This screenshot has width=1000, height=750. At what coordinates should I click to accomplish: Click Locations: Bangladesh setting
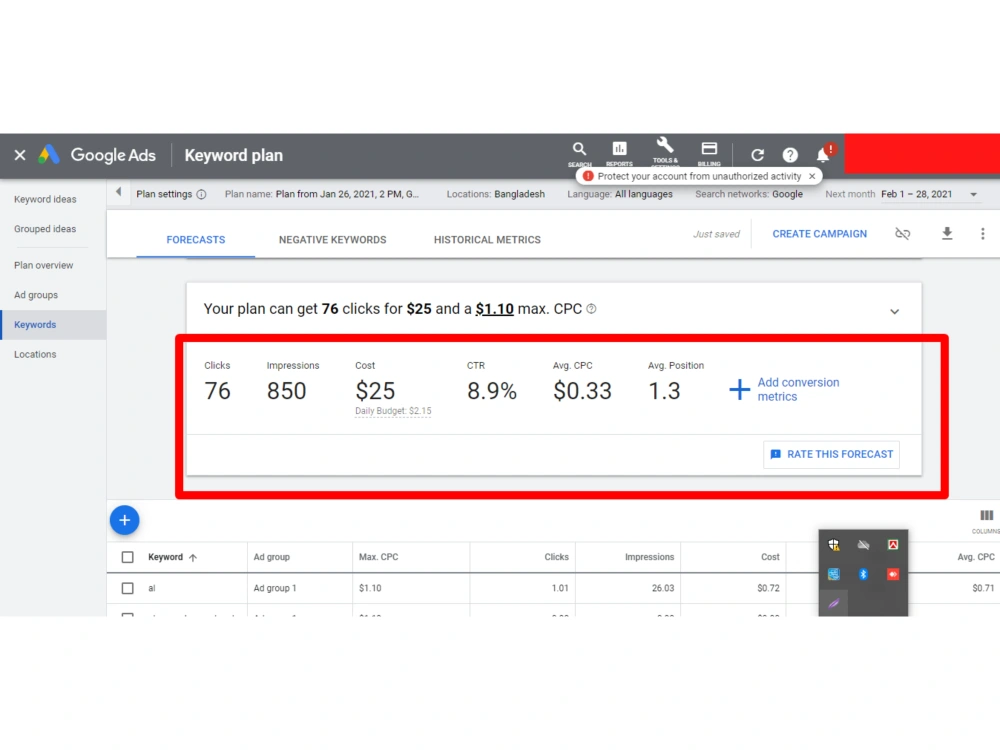tap(496, 195)
